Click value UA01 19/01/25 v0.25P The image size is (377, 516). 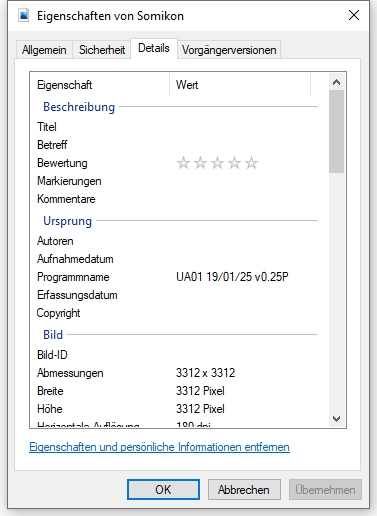click(232, 277)
